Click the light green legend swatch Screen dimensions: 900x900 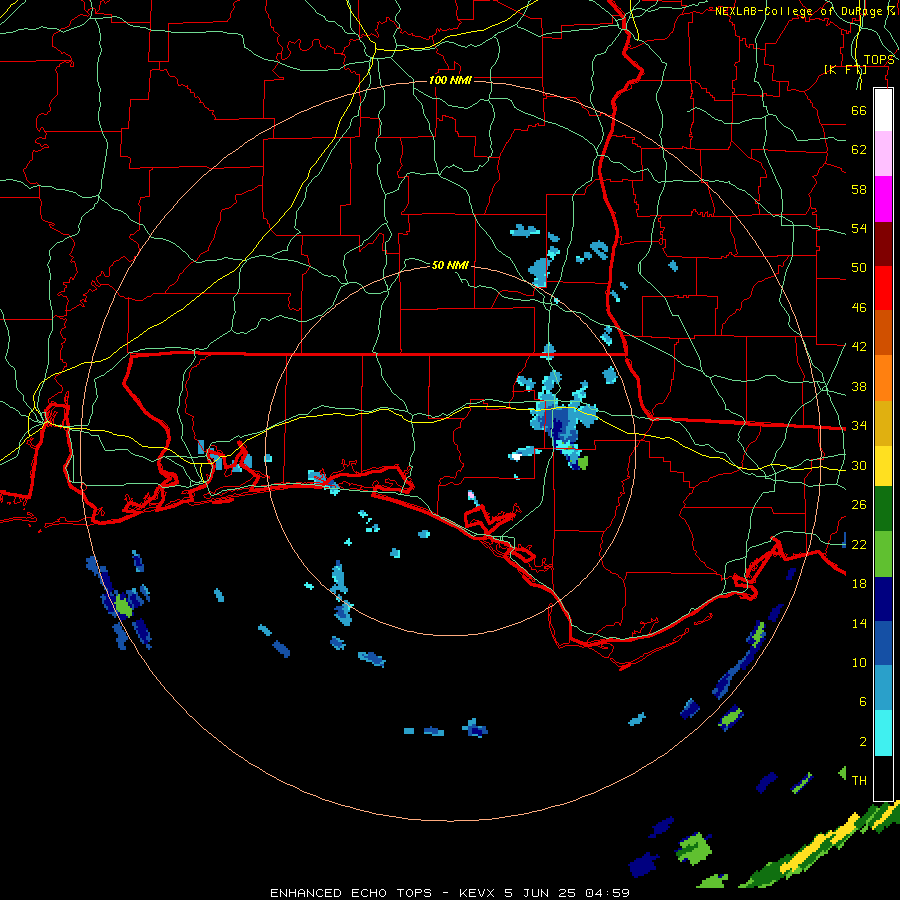pyautogui.click(x=883, y=554)
